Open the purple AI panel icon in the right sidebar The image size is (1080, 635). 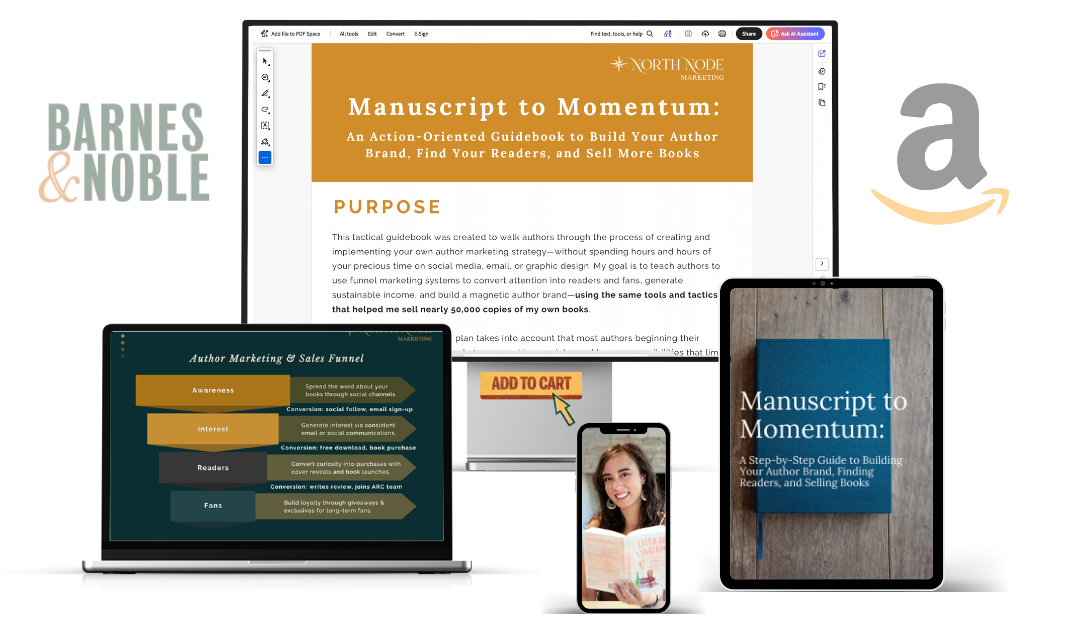click(x=822, y=54)
